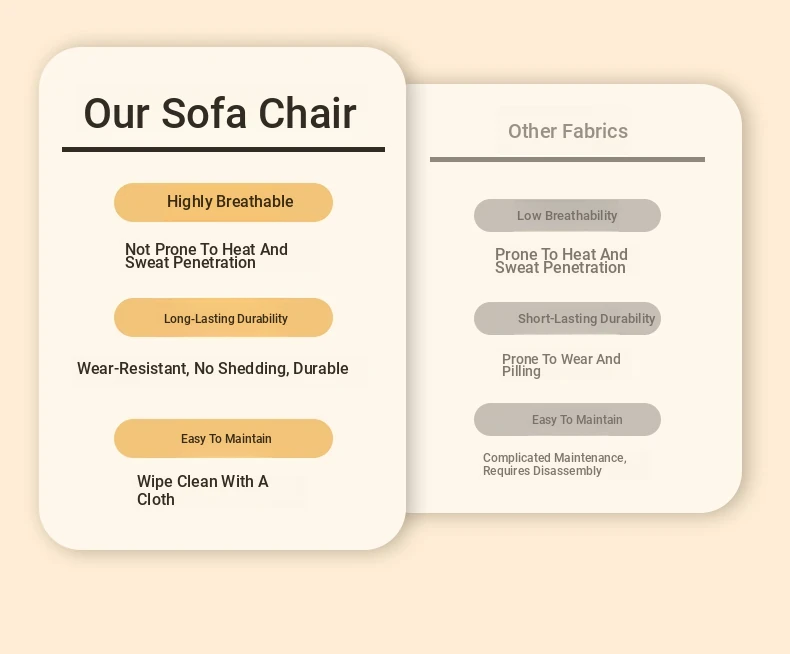The height and width of the screenshot is (654, 790).
Task: Click Complicated Maintenance, Requires Disassembly text
Action: tap(555, 464)
